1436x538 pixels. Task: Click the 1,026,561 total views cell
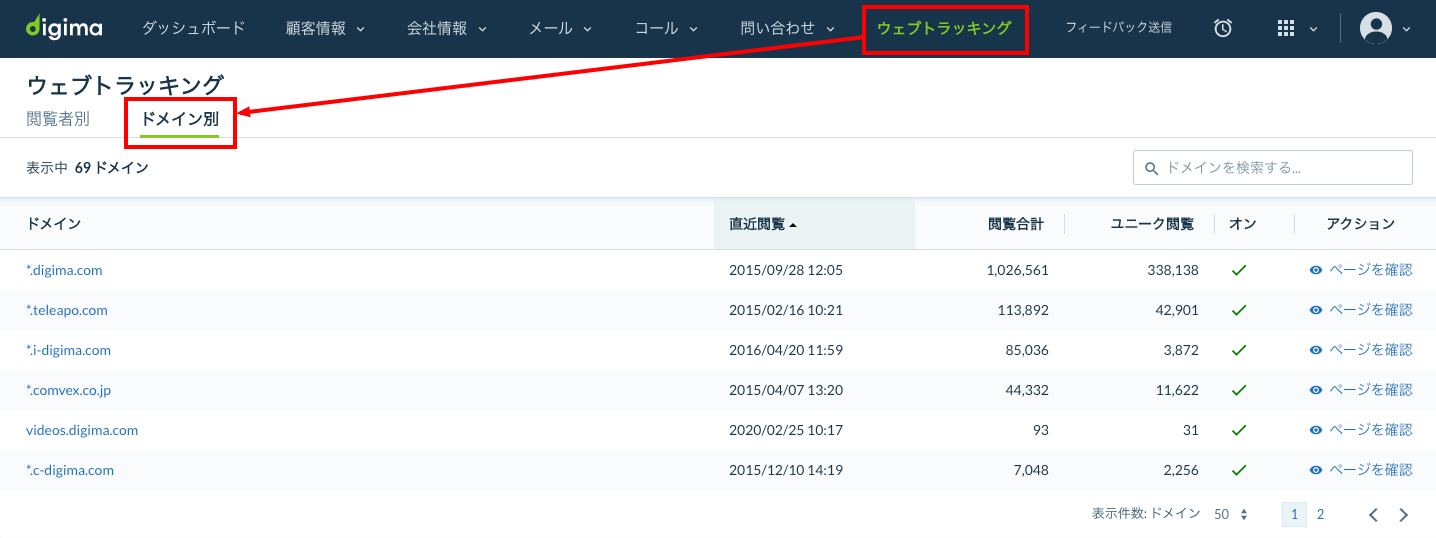click(x=1017, y=270)
